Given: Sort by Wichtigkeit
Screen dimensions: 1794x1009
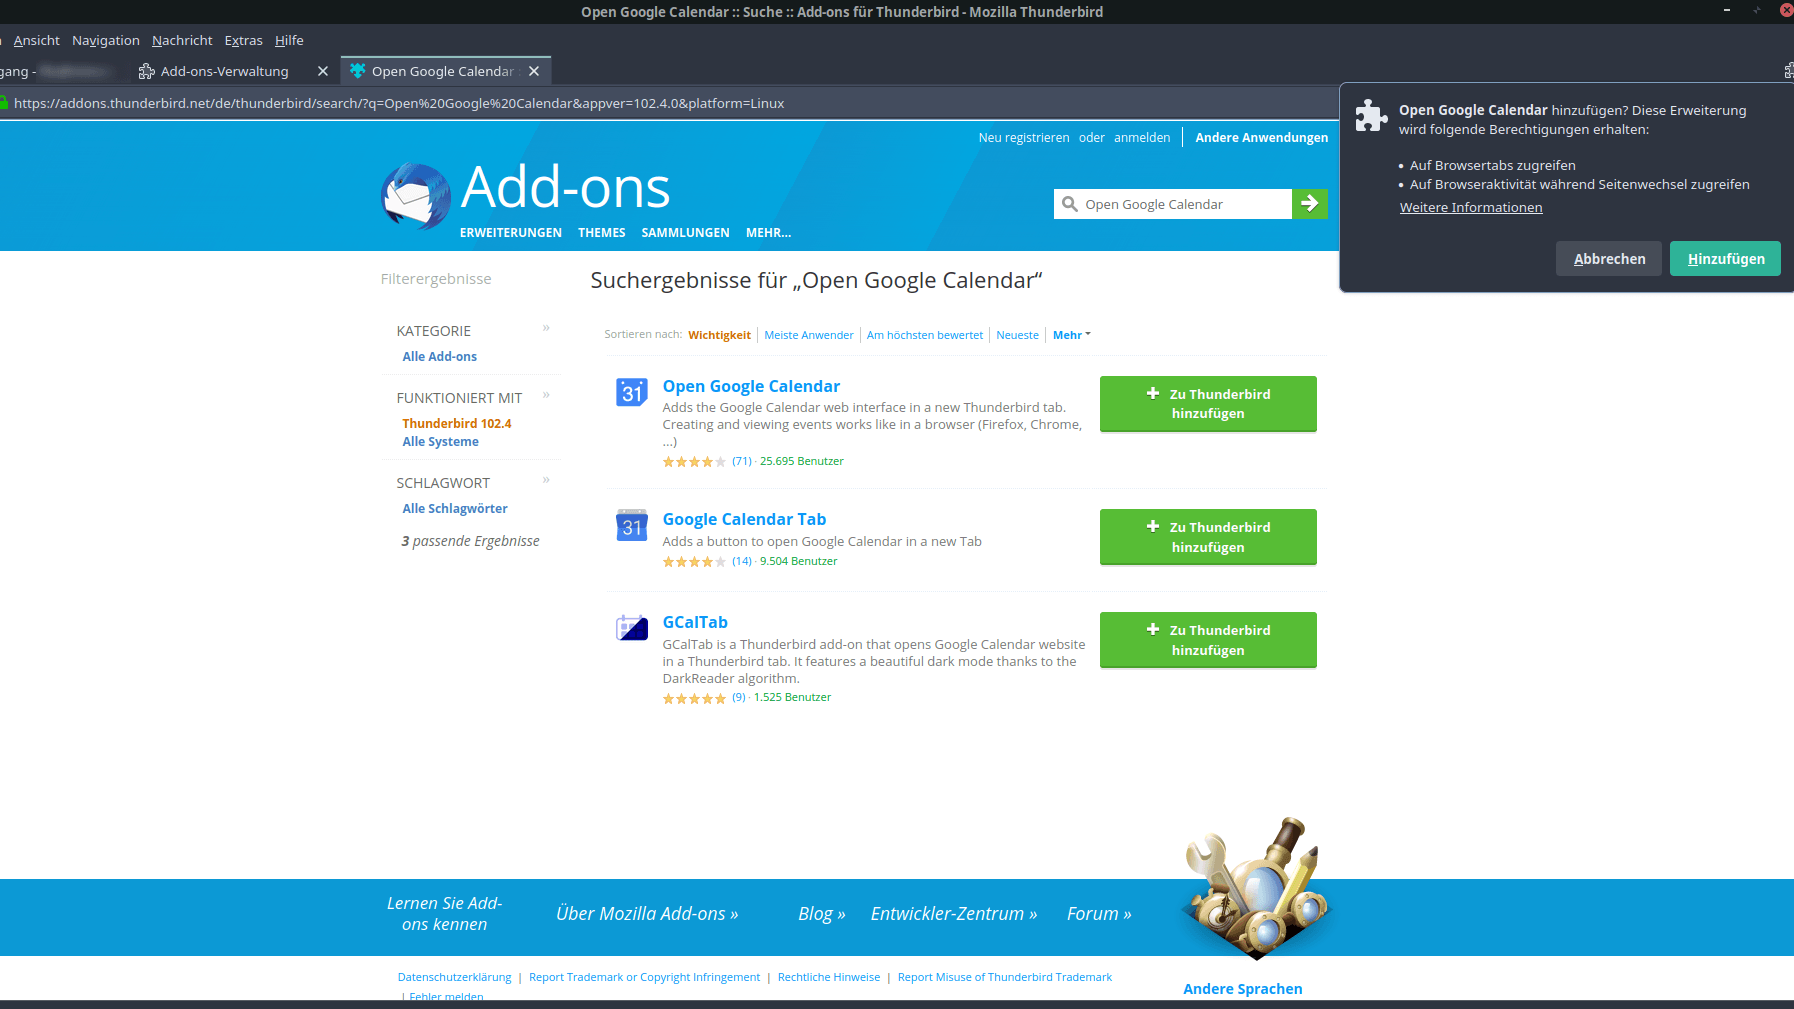Looking at the screenshot, I should point(719,335).
